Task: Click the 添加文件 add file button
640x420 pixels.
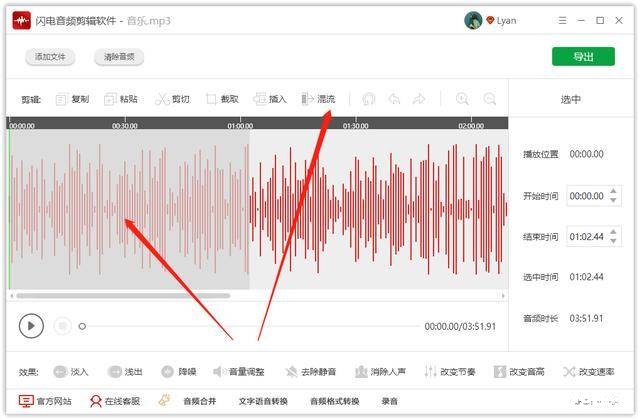Action: pos(50,57)
